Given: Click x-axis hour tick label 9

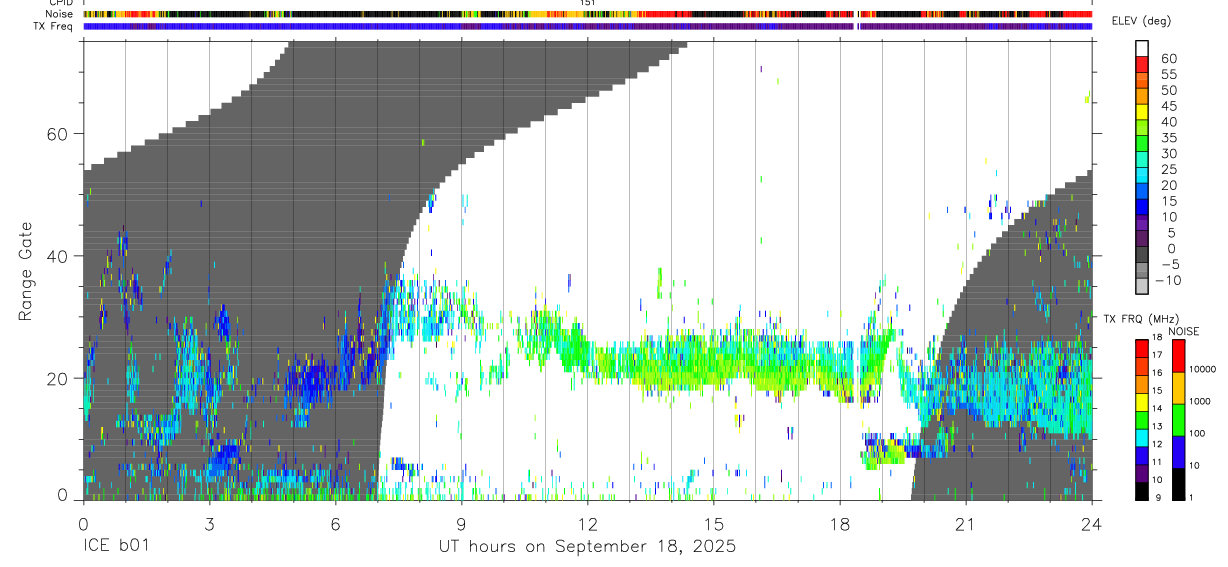Looking at the screenshot, I should (x=461, y=524).
